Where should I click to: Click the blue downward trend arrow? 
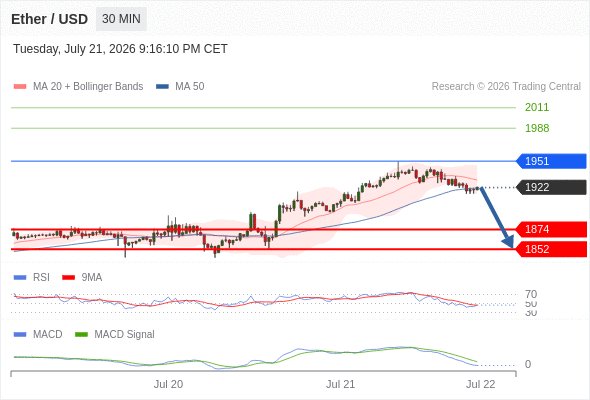coord(497,217)
